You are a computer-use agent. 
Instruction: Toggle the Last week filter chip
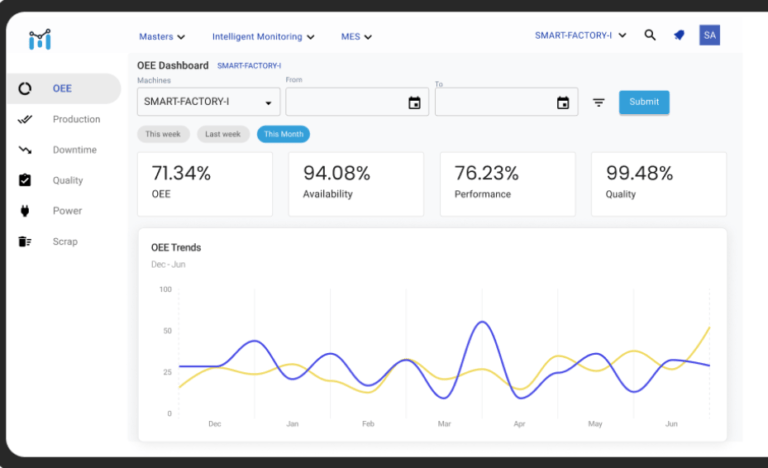coord(223,134)
